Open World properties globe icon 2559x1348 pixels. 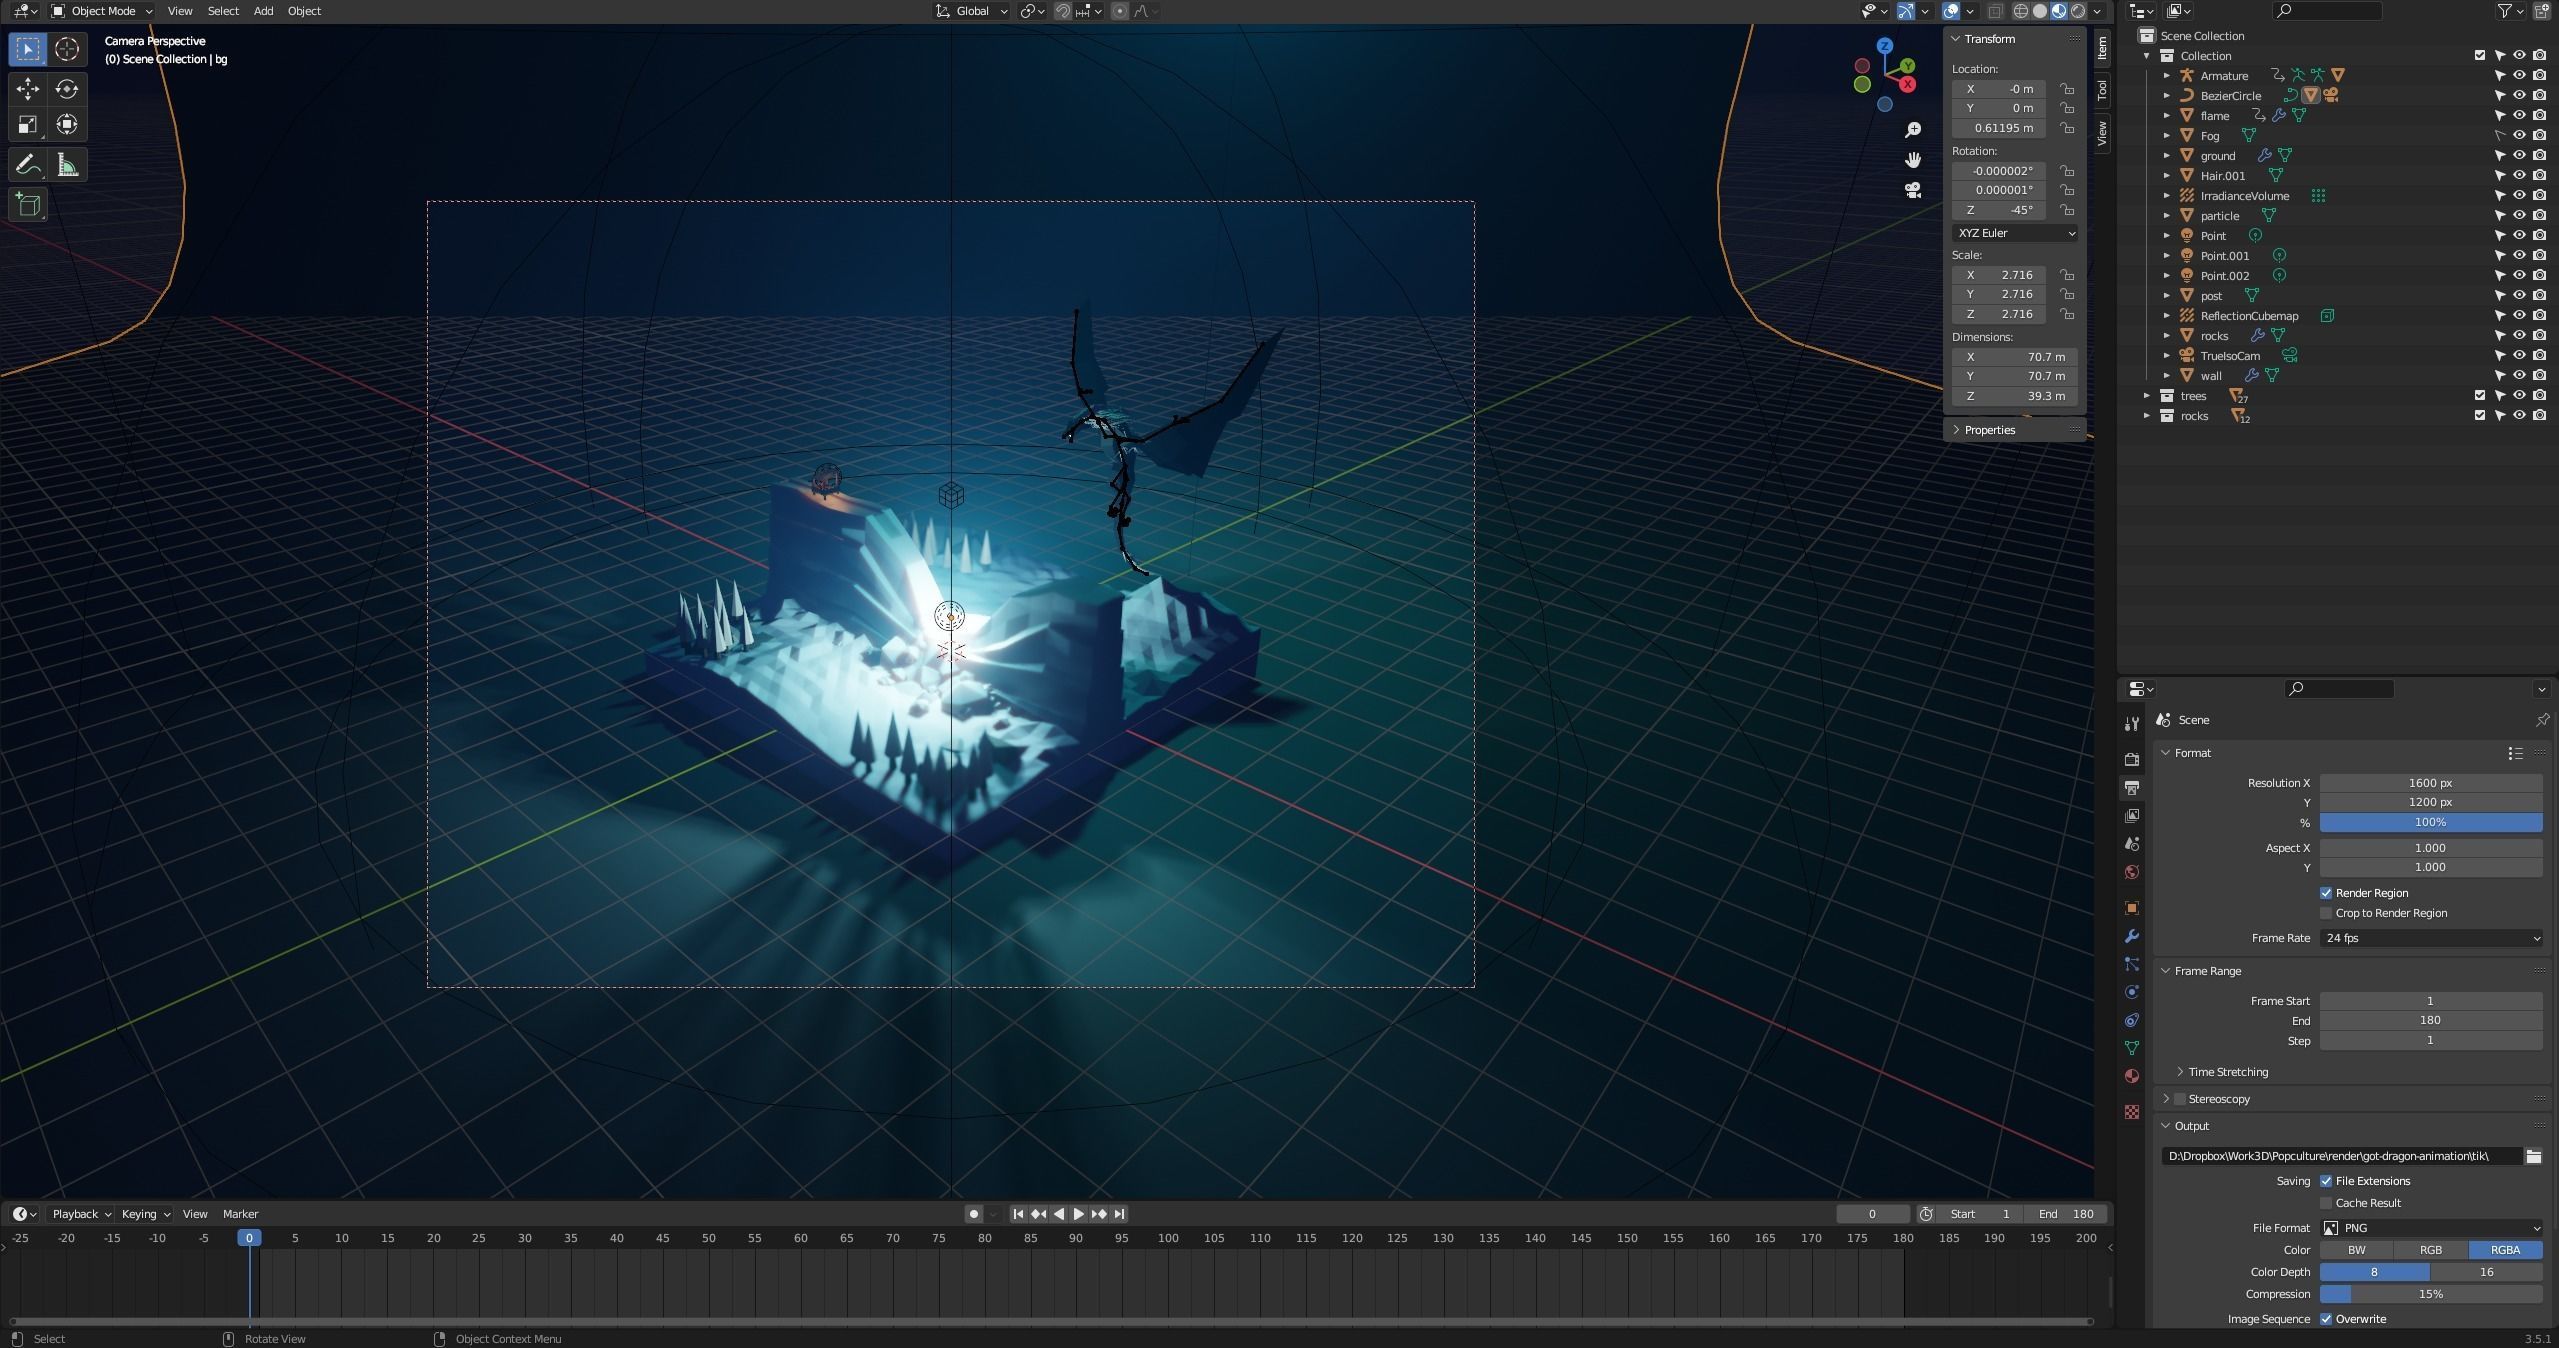(2132, 872)
